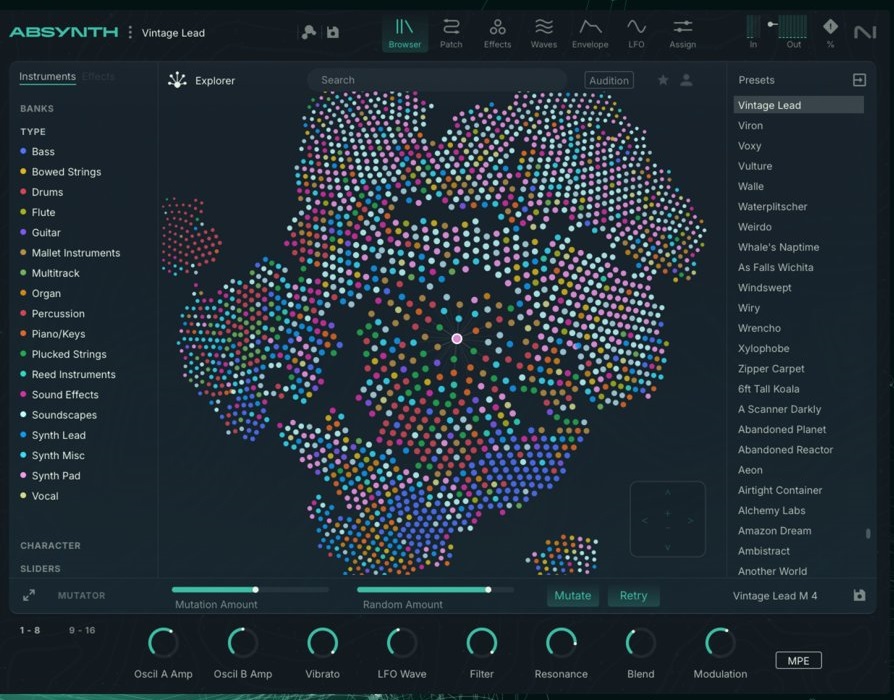Open the Envelope view
The height and width of the screenshot is (700, 894).
(590, 33)
